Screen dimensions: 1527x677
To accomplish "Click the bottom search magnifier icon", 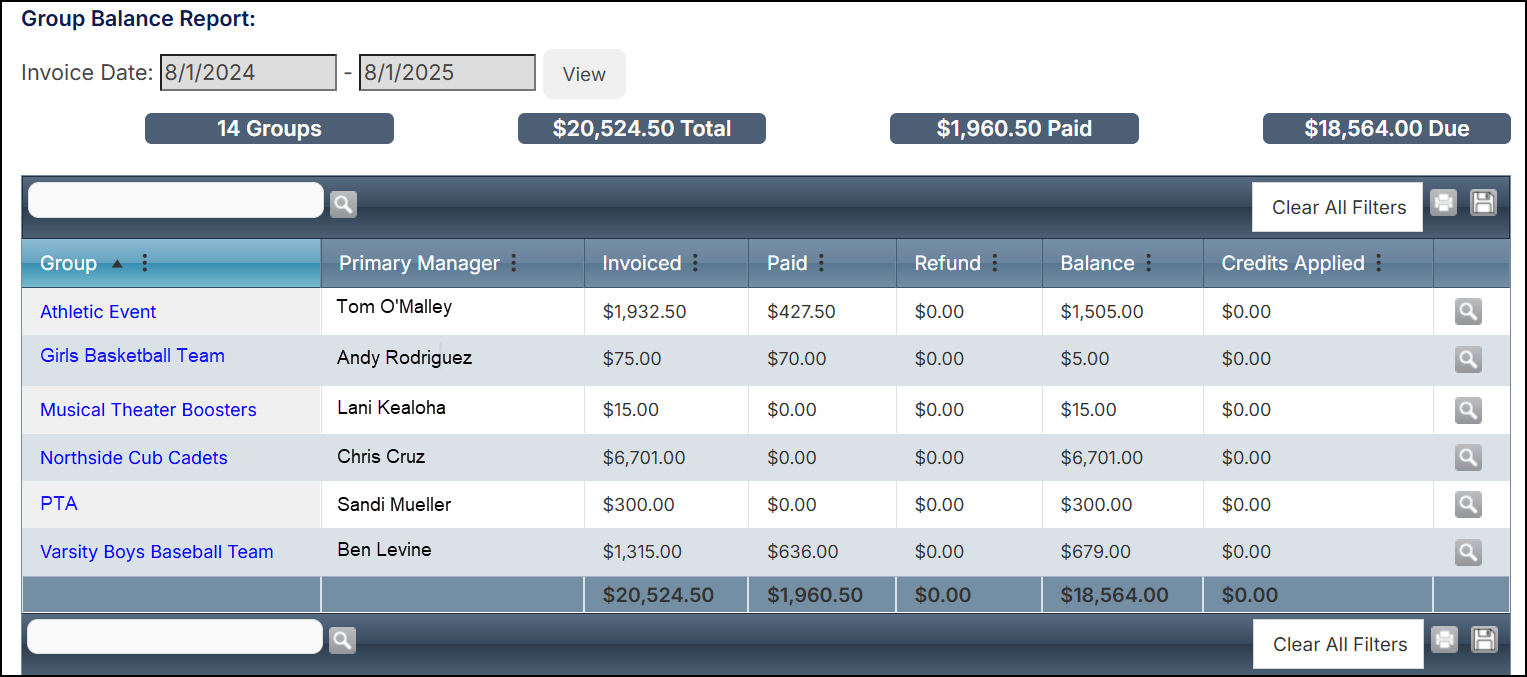I will [x=342, y=640].
